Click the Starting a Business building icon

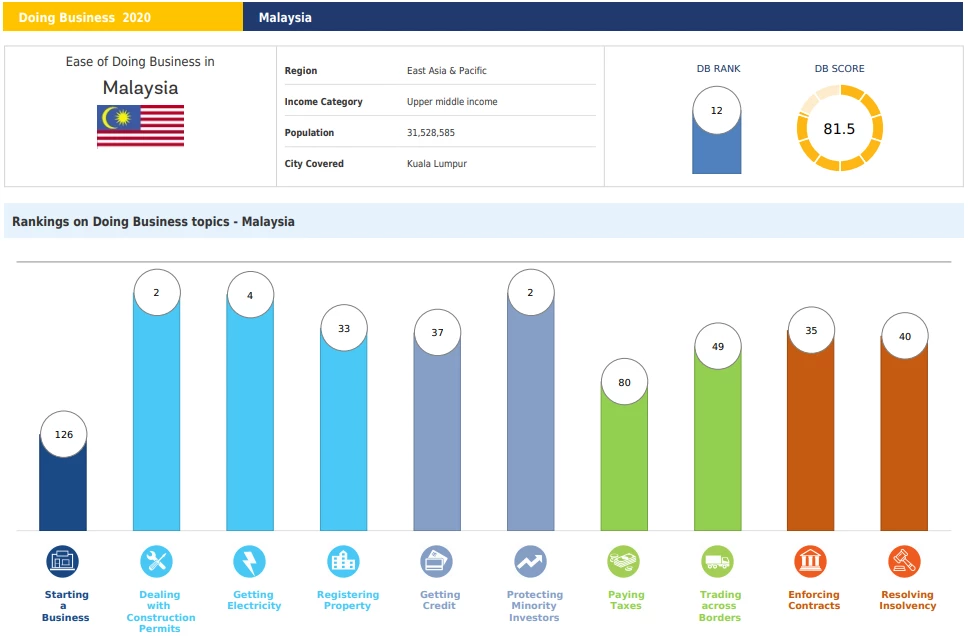click(63, 561)
